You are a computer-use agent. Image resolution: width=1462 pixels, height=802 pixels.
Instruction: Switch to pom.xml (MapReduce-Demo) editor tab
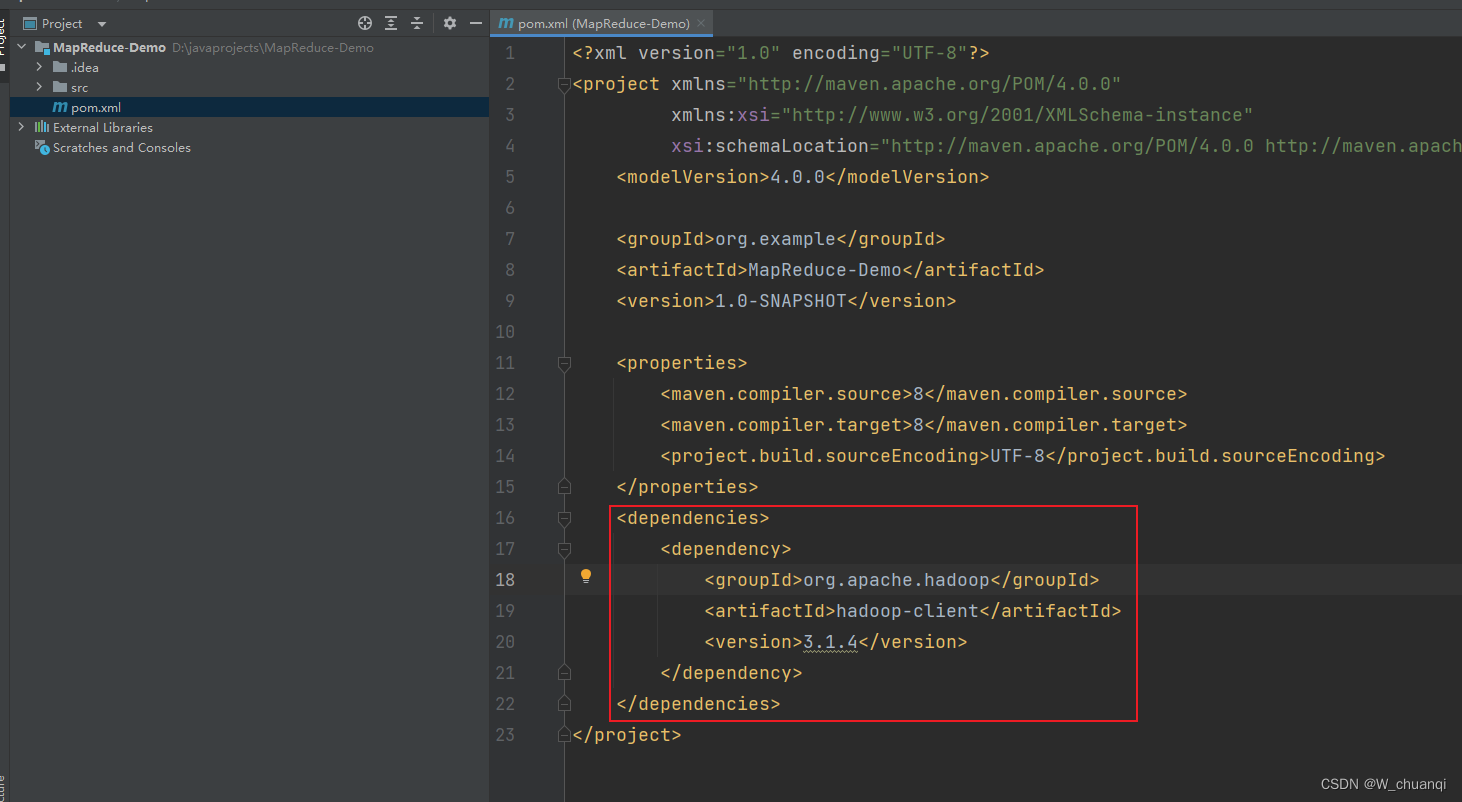[603, 23]
